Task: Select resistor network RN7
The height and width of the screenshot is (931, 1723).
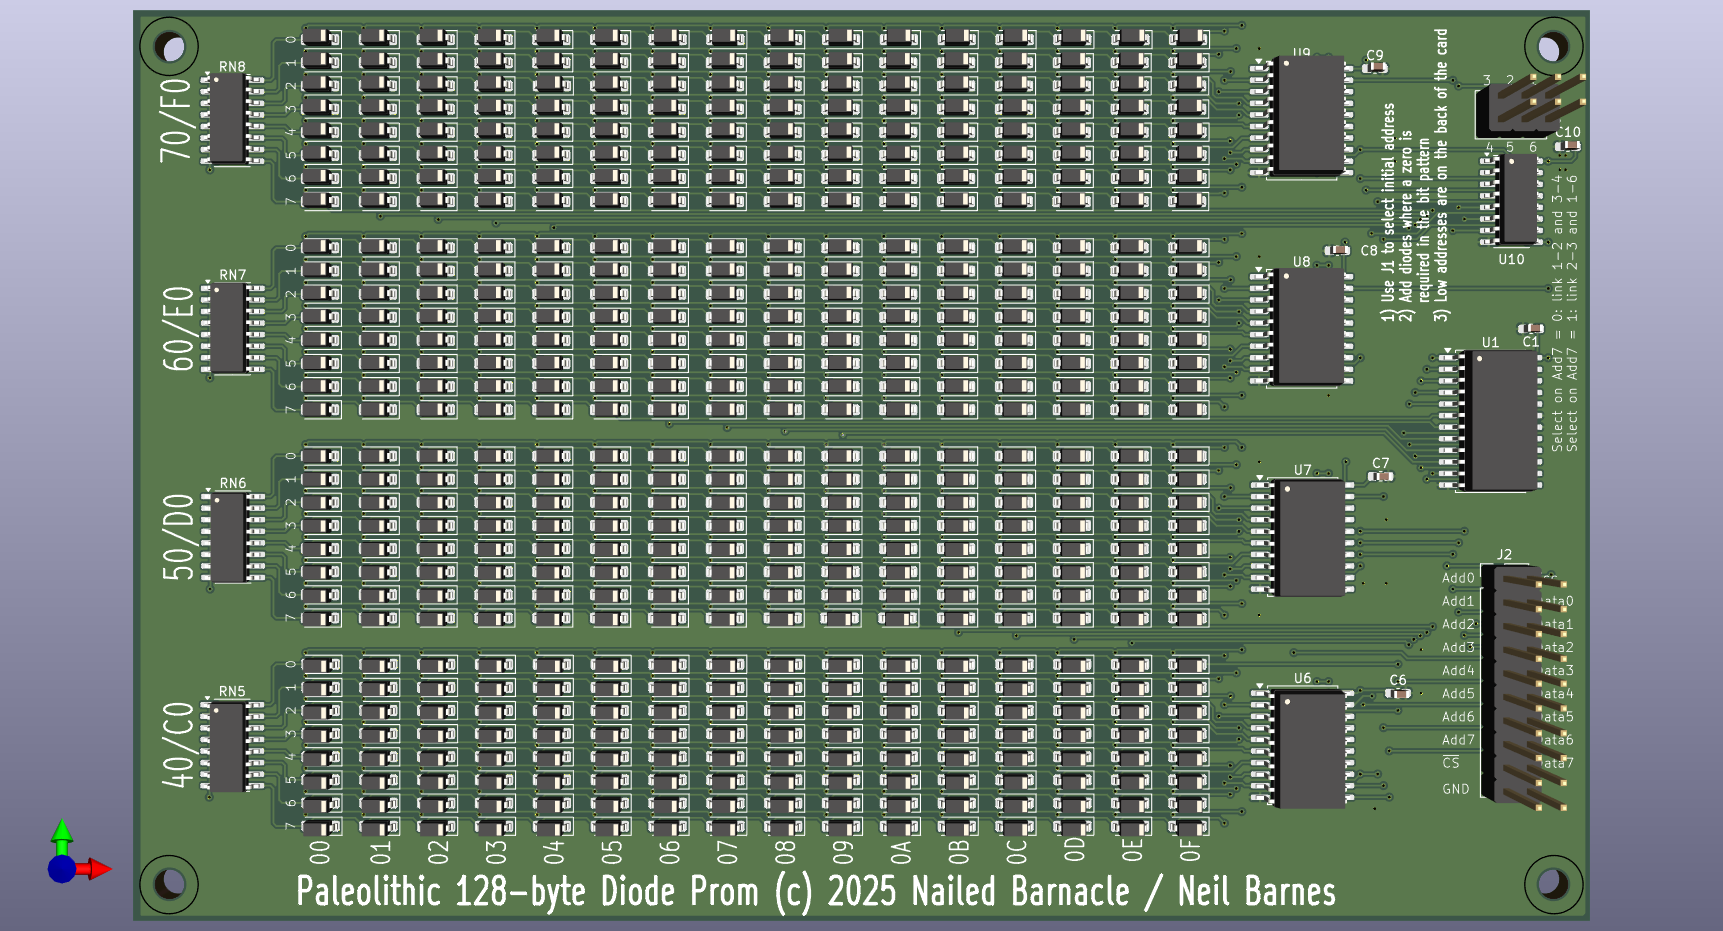Action: (228, 328)
